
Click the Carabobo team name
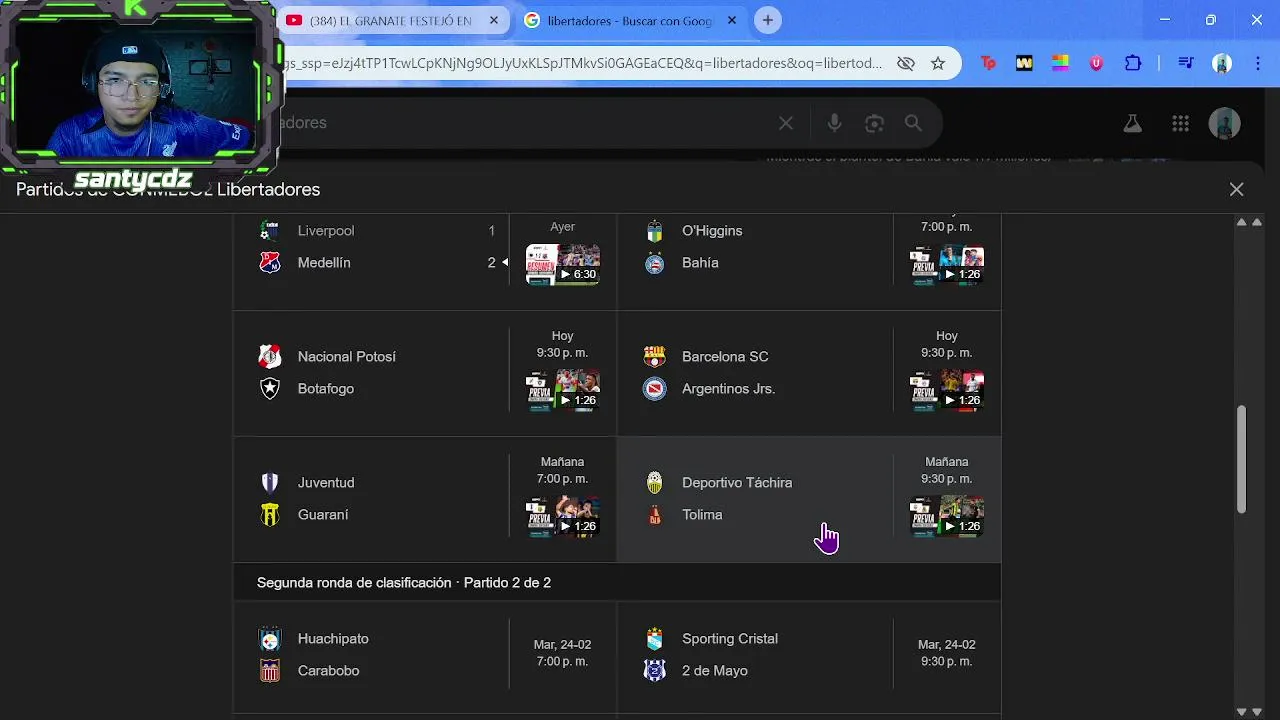[x=328, y=670]
